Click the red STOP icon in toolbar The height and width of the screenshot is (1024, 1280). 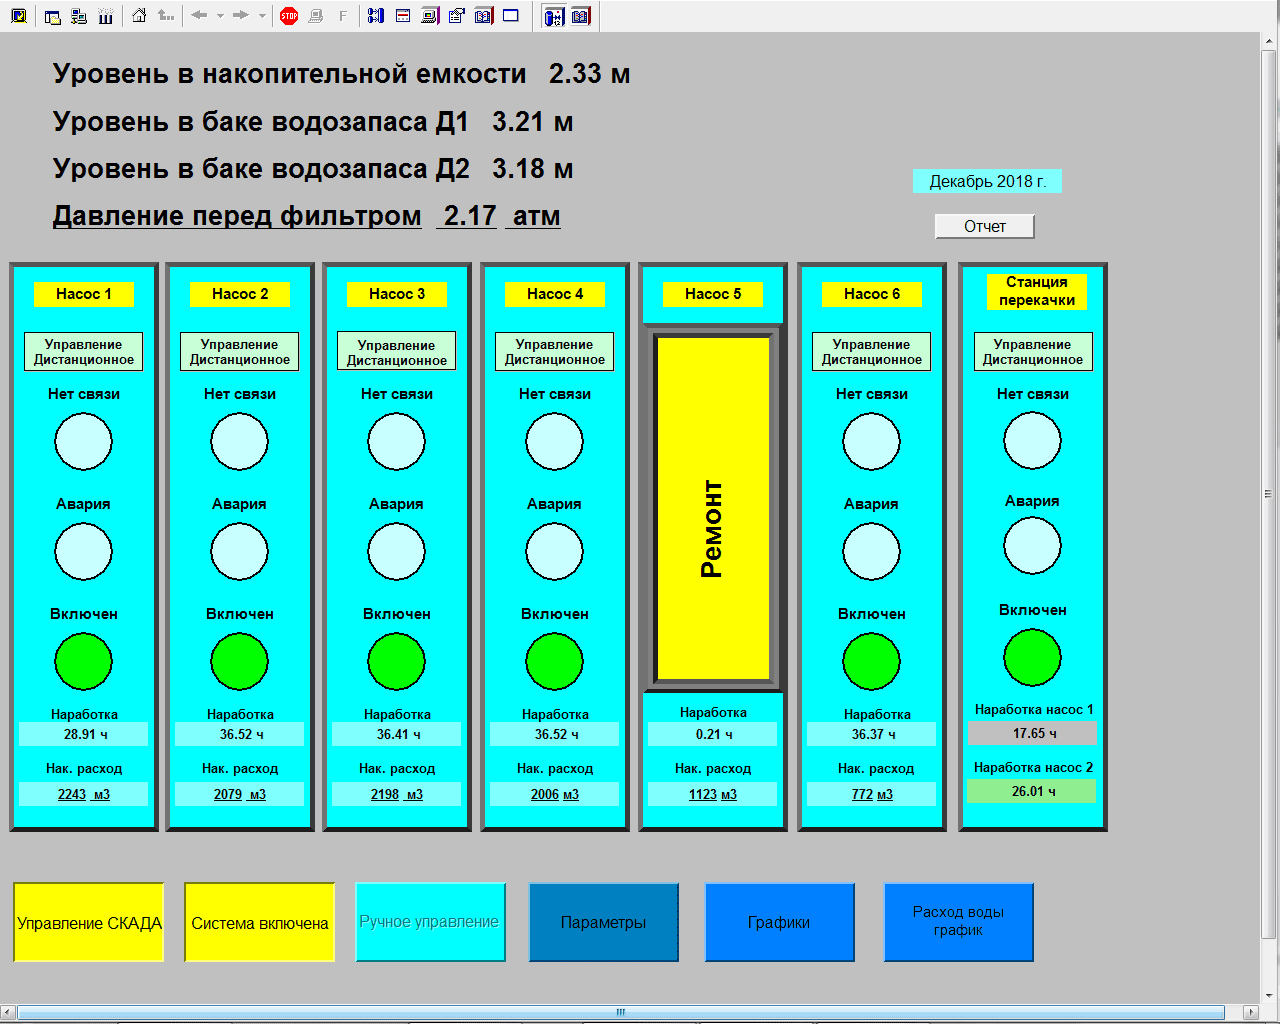(289, 16)
